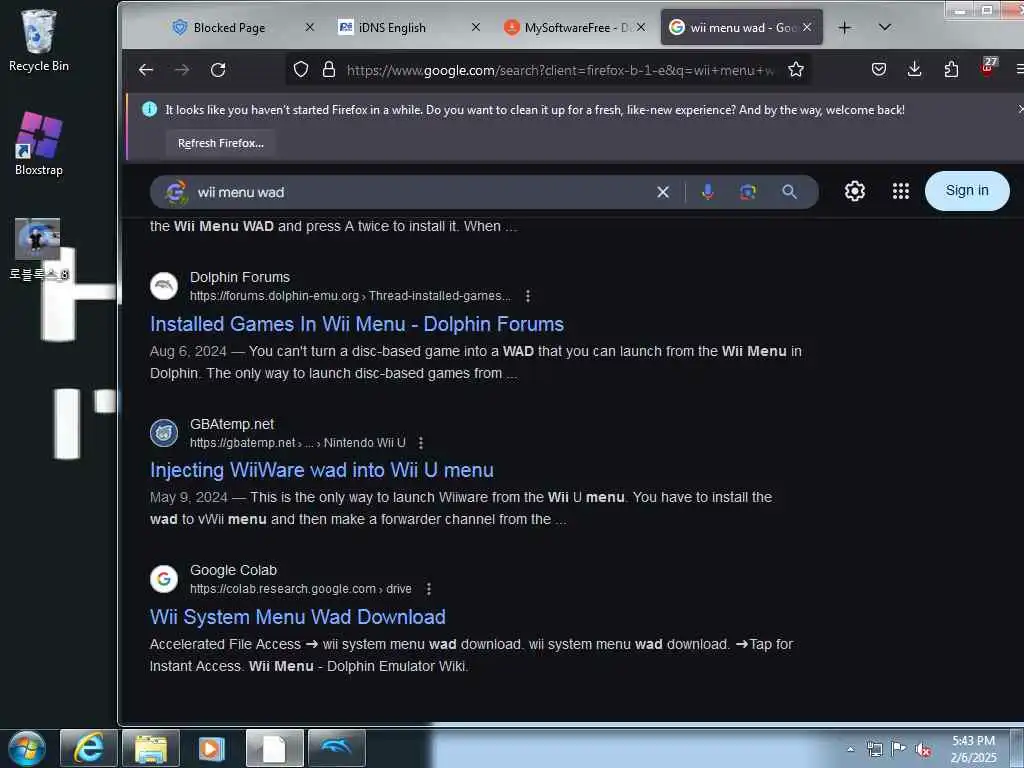Open media player from taskbar
Screen dimensions: 1024x768
point(212,748)
